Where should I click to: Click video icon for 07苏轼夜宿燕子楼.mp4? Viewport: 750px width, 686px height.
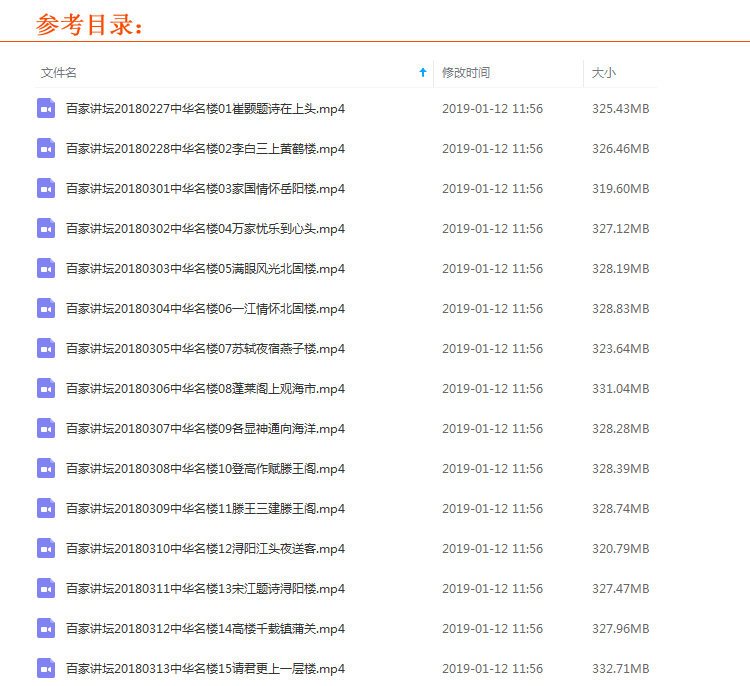(46, 348)
